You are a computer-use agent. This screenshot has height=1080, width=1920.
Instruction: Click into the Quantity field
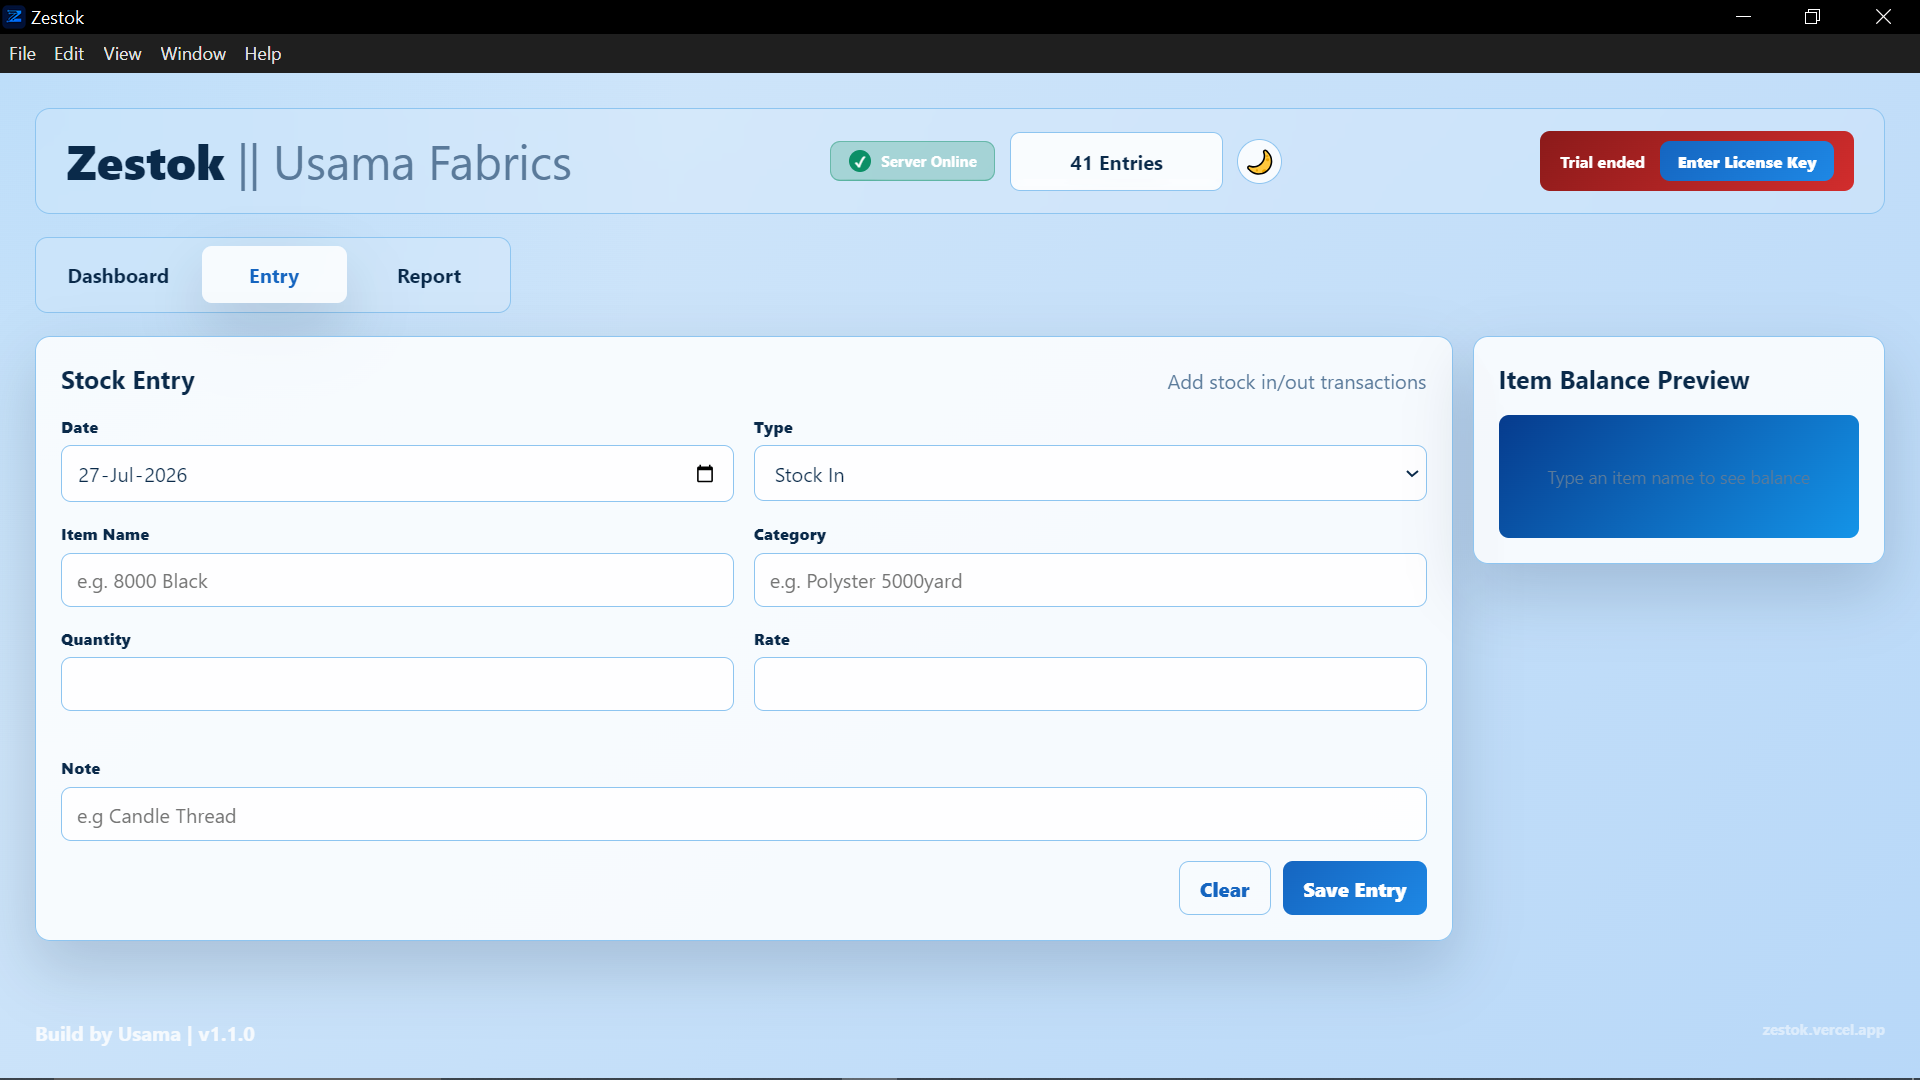(x=397, y=685)
